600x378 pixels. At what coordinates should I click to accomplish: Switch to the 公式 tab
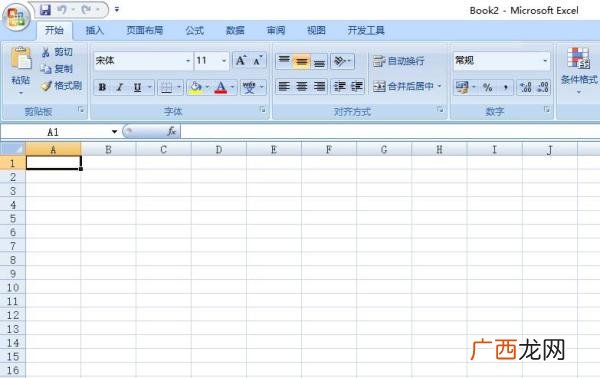tap(194, 30)
